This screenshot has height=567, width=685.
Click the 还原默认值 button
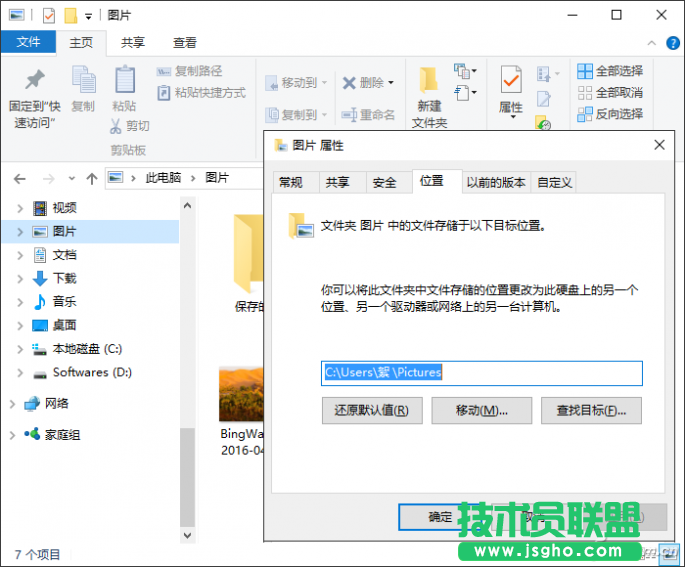[372, 410]
